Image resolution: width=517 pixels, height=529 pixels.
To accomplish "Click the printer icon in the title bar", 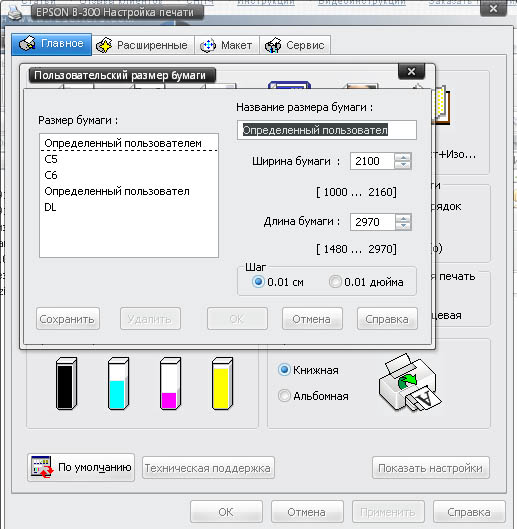I will pyautogui.click(x=15, y=13).
